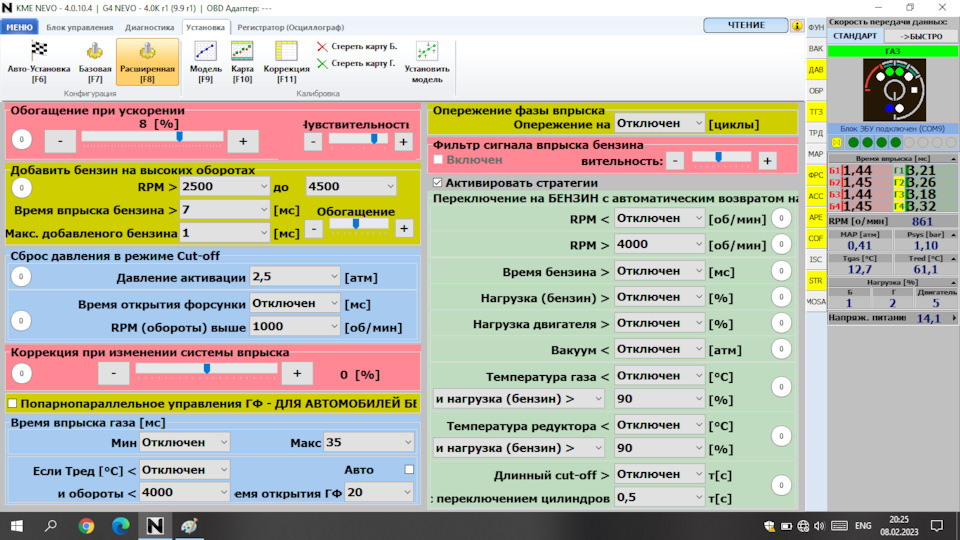Image resolution: width=960 pixels, height=540 pixels.
Task: Open Google Chrome from taskbar
Action: point(86,526)
